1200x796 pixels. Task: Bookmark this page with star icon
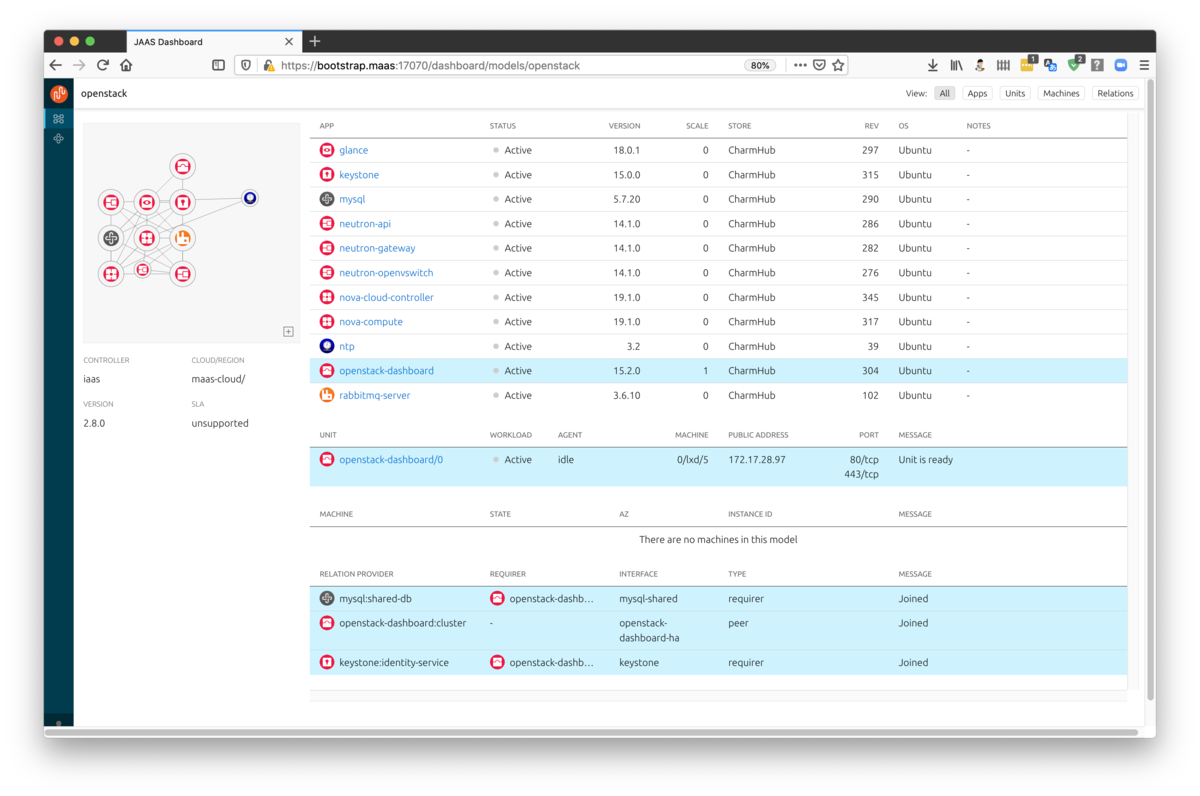coord(838,65)
